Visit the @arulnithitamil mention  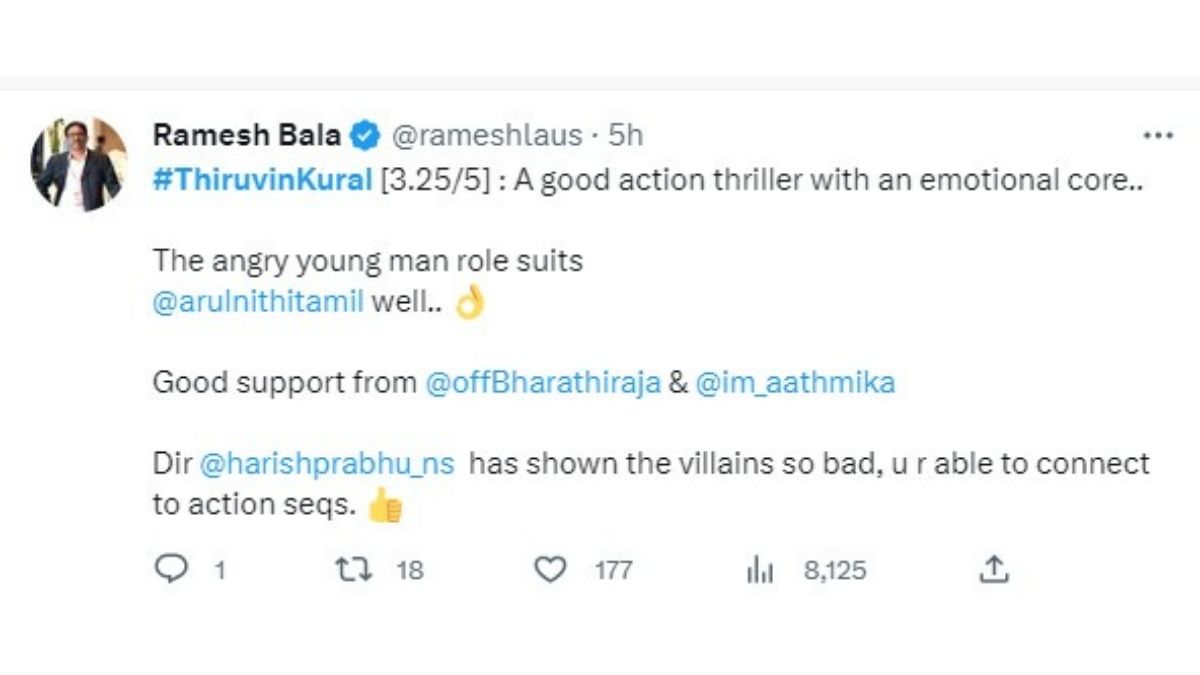257,302
